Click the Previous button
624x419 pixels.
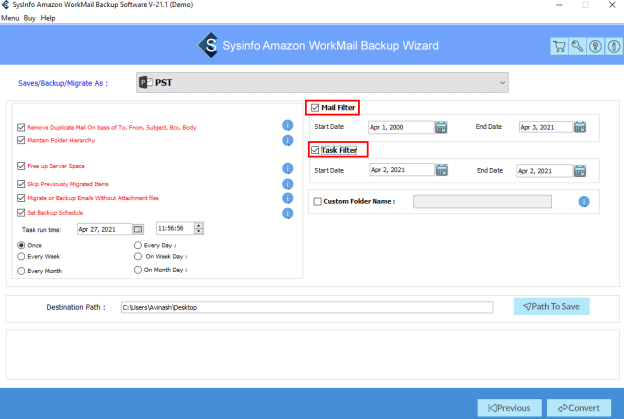[x=509, y=408]
